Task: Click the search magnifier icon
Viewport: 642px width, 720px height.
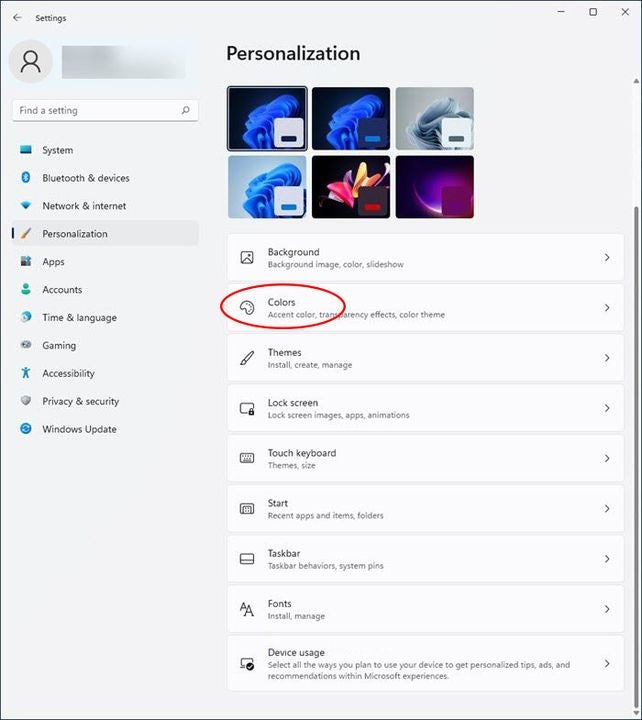Action: tap(186, 110)
